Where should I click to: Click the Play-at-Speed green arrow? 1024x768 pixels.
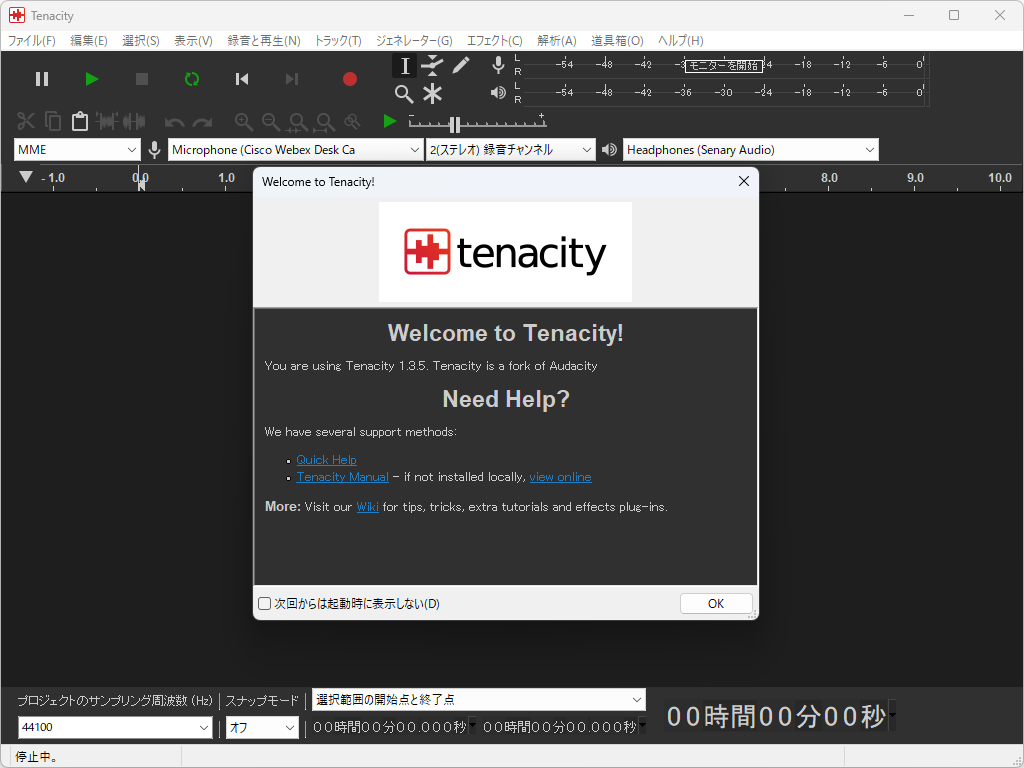point(390,121)
